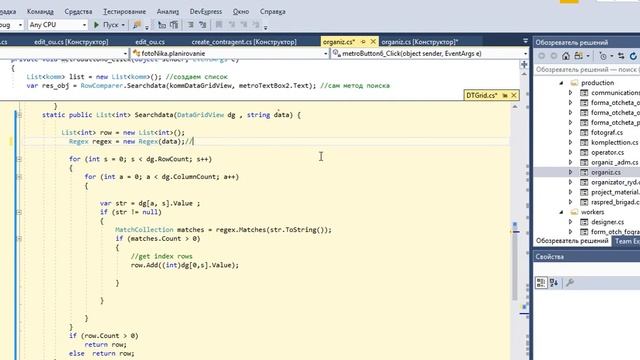Switch to organiz.cs [Конструктор] tab
640x360 pixels.
click(420, 42)
